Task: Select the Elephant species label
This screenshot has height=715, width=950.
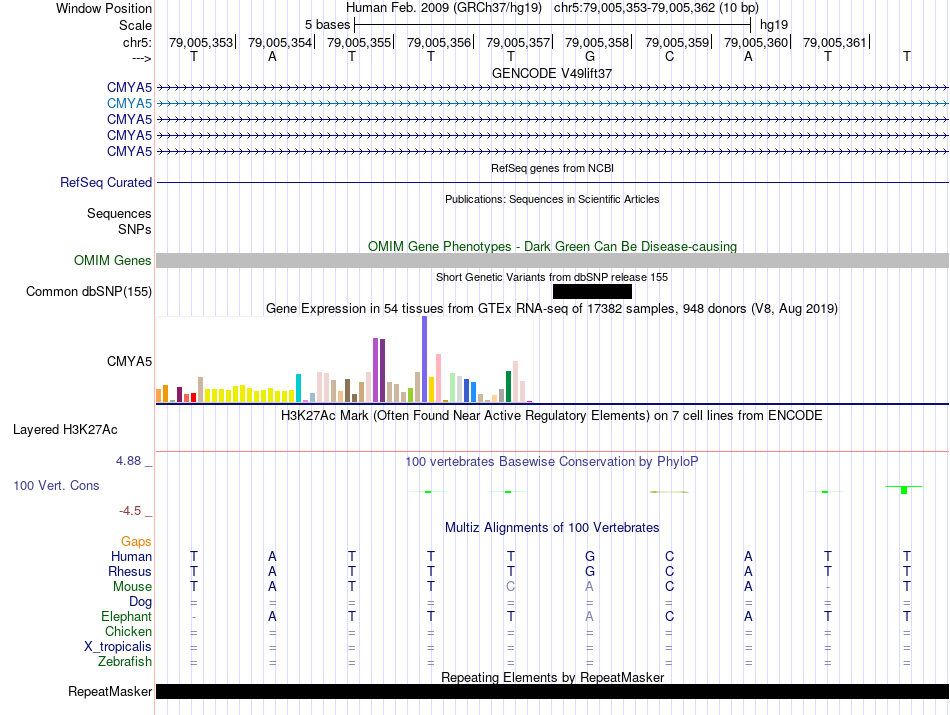Action: tap(125, 617)
